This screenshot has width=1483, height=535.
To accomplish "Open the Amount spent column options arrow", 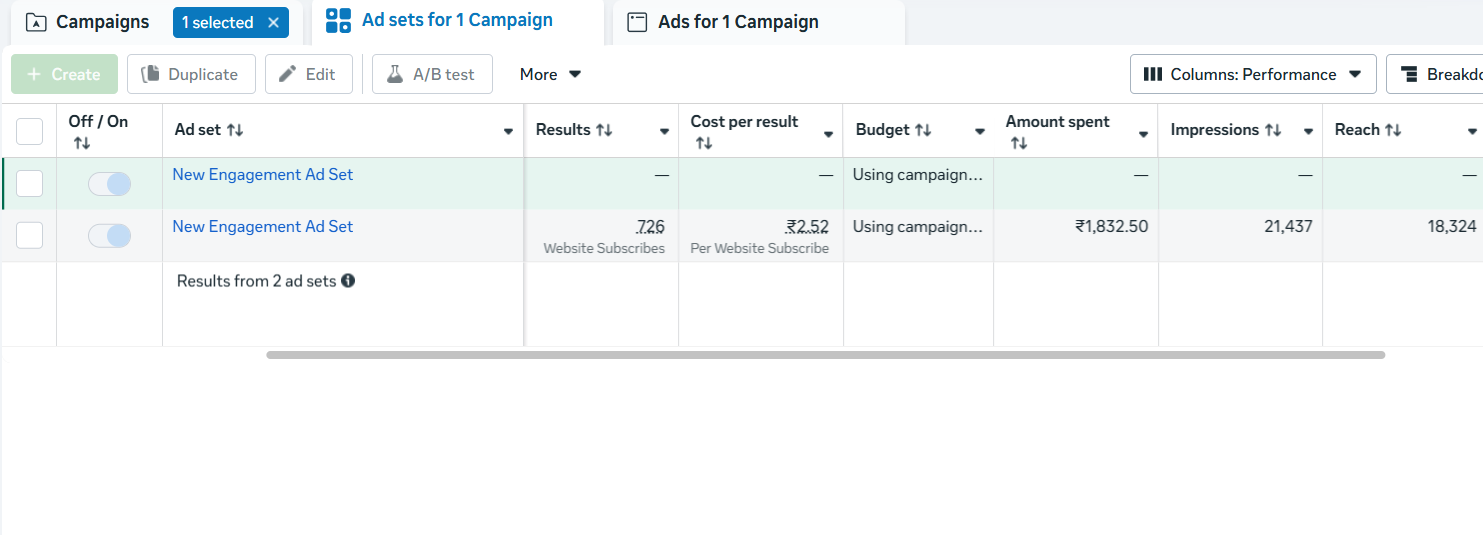I will point(1143,134).
